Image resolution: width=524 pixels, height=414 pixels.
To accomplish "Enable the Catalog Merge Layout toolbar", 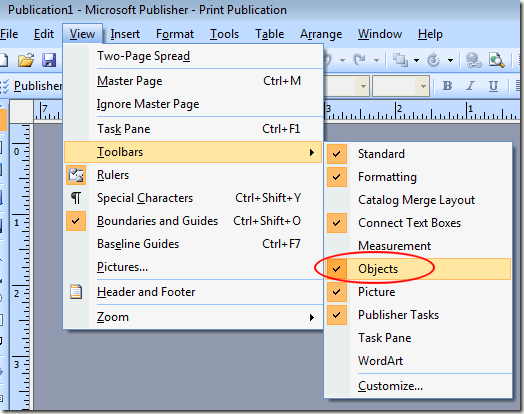I will coord(418,200).
